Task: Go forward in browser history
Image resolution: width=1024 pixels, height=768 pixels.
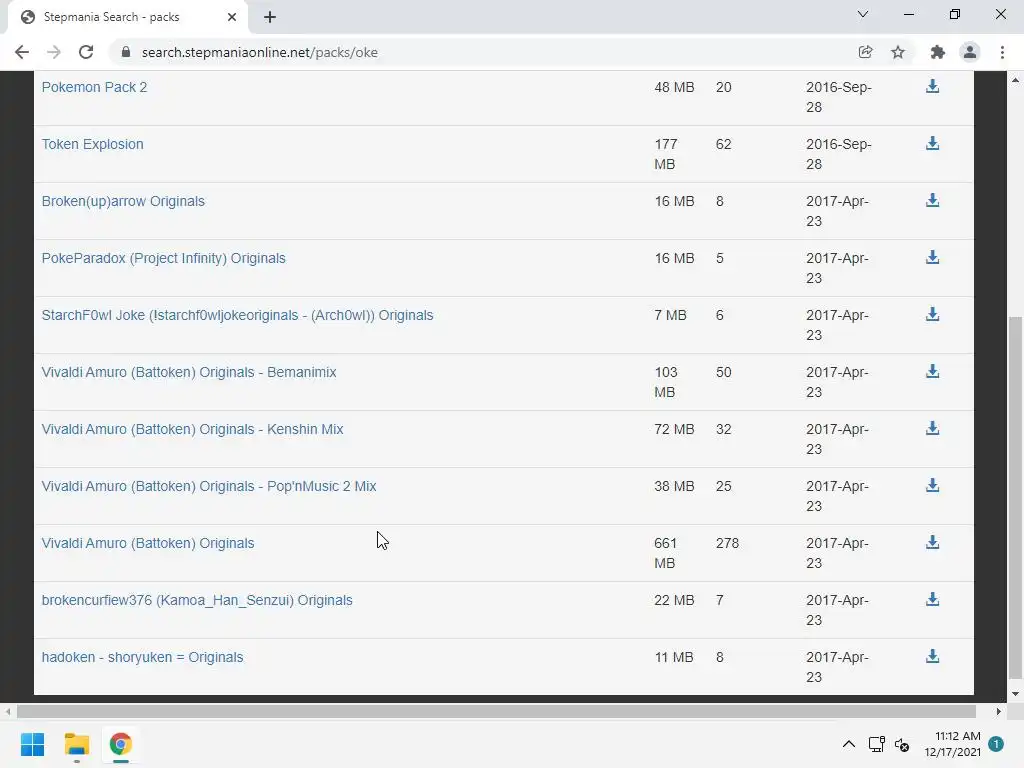Action: tap(54, 52)
